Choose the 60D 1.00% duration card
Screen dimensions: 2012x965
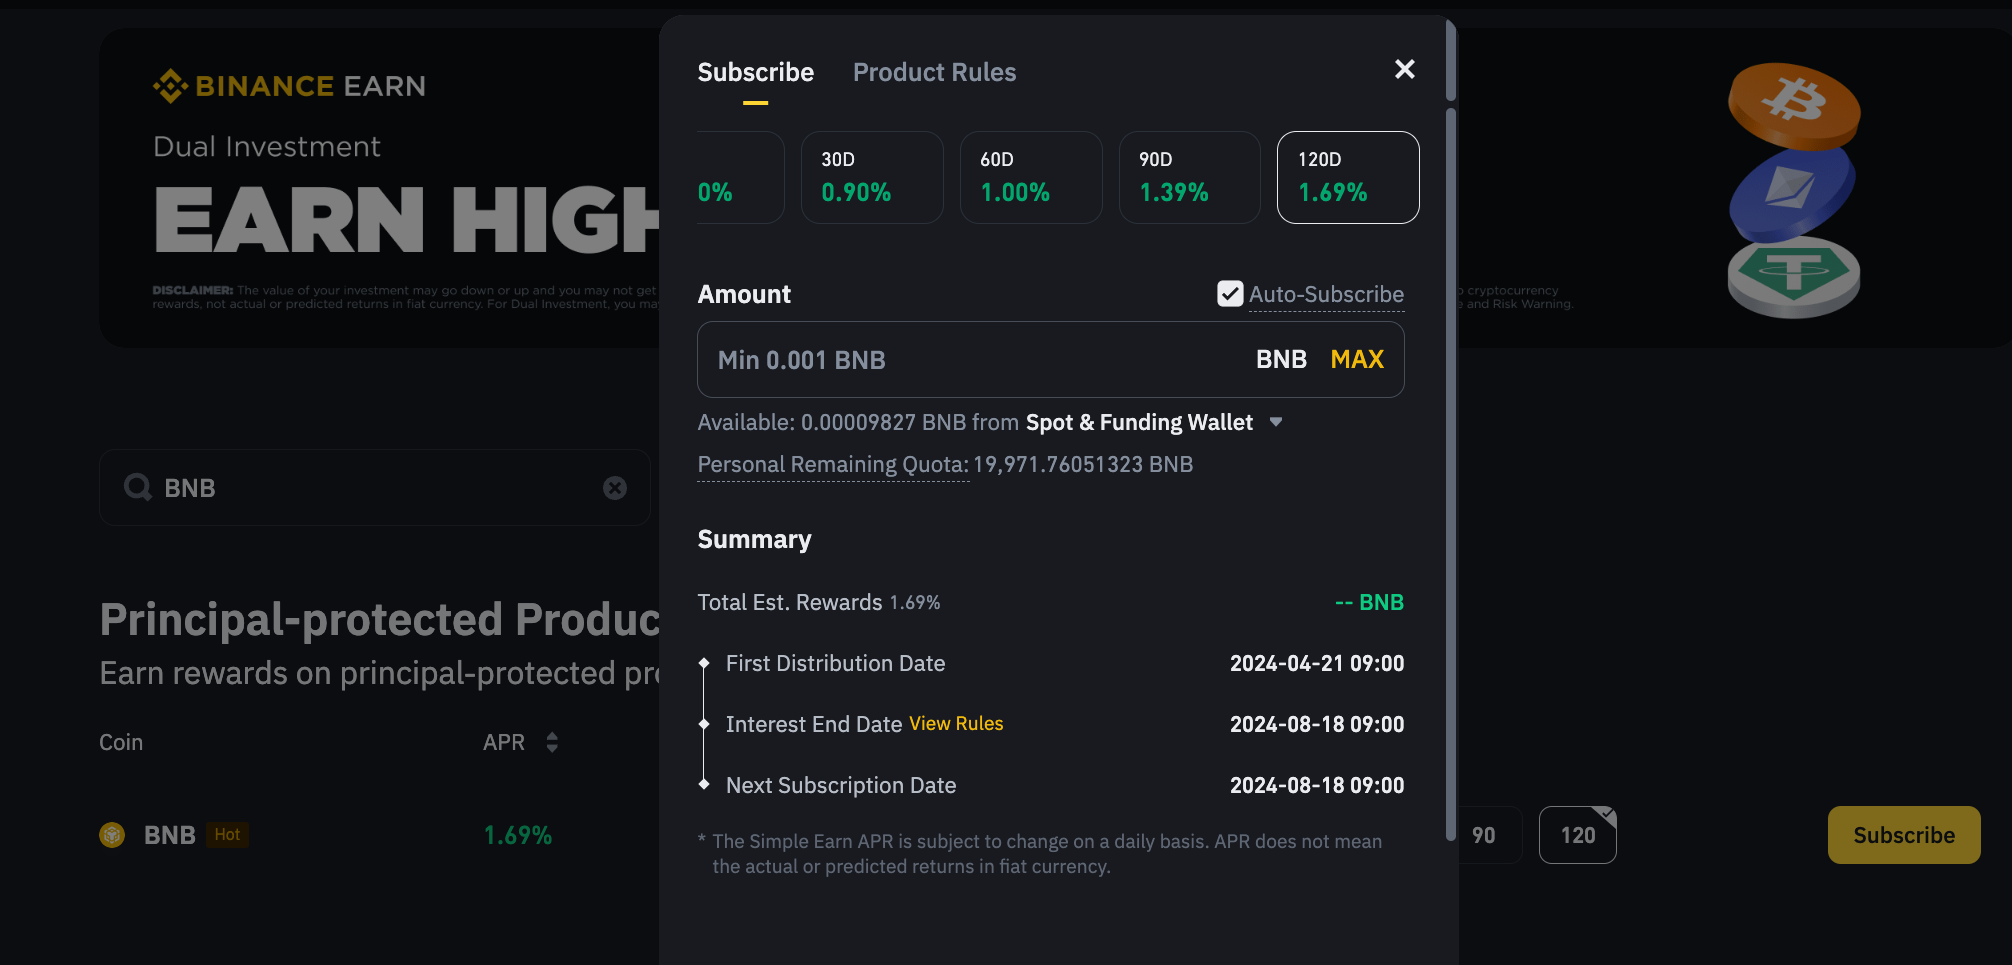[1031, 177]
